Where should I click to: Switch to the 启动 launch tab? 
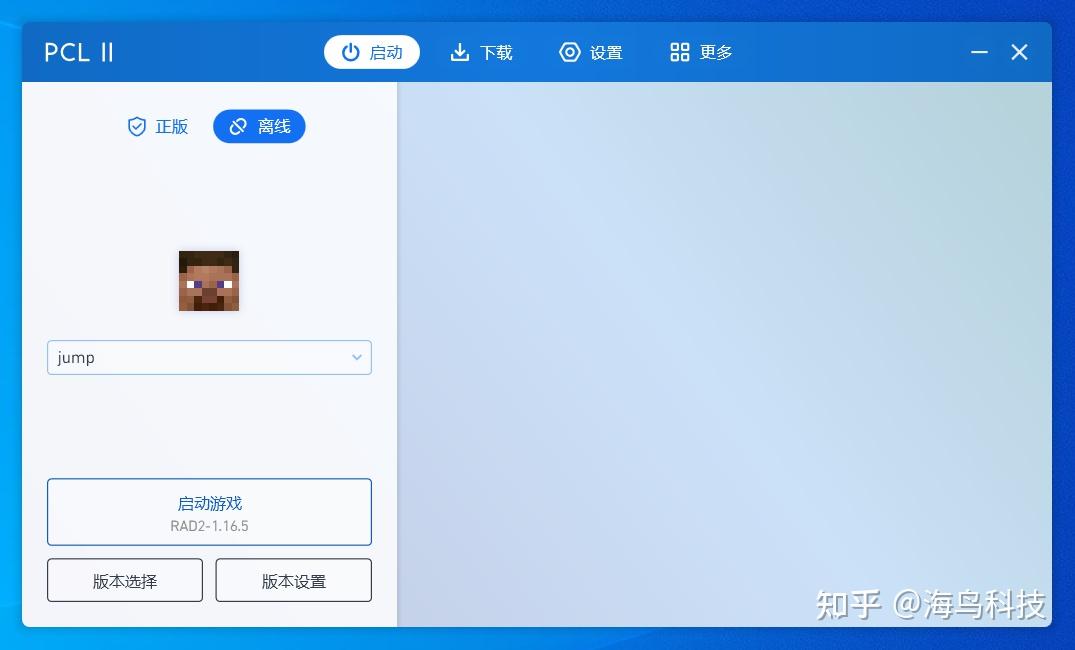372,52
